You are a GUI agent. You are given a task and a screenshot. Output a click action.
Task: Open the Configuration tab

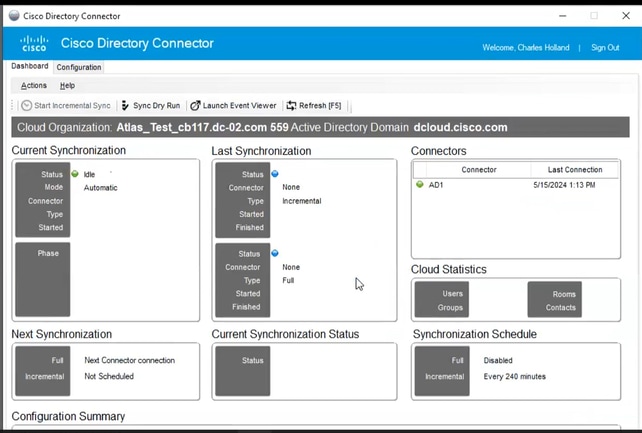[79, 67]
